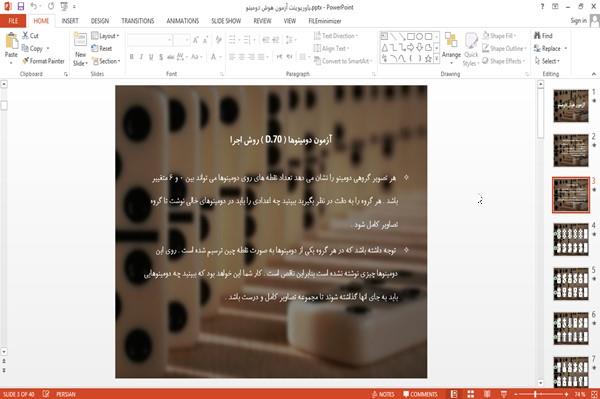Switch to the SLIDE SHOW tab
600x399 pixels.
click(x=226, y=21)
